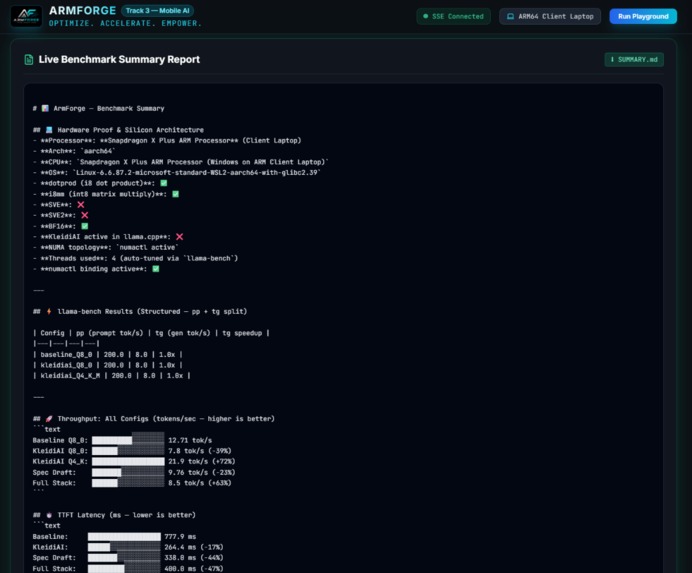692x573 pixels.
Task: Click the KleidiAI Q4_K throughput bar
Action: click(x=128, y=461)
